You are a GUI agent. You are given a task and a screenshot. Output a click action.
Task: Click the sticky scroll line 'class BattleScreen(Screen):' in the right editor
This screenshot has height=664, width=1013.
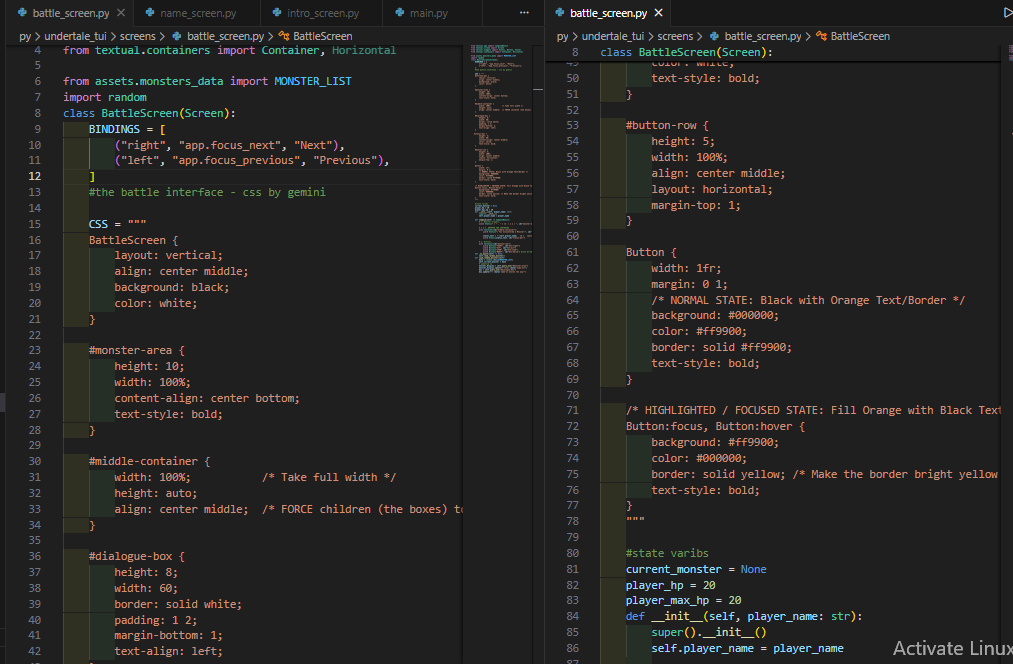point(685,52)
